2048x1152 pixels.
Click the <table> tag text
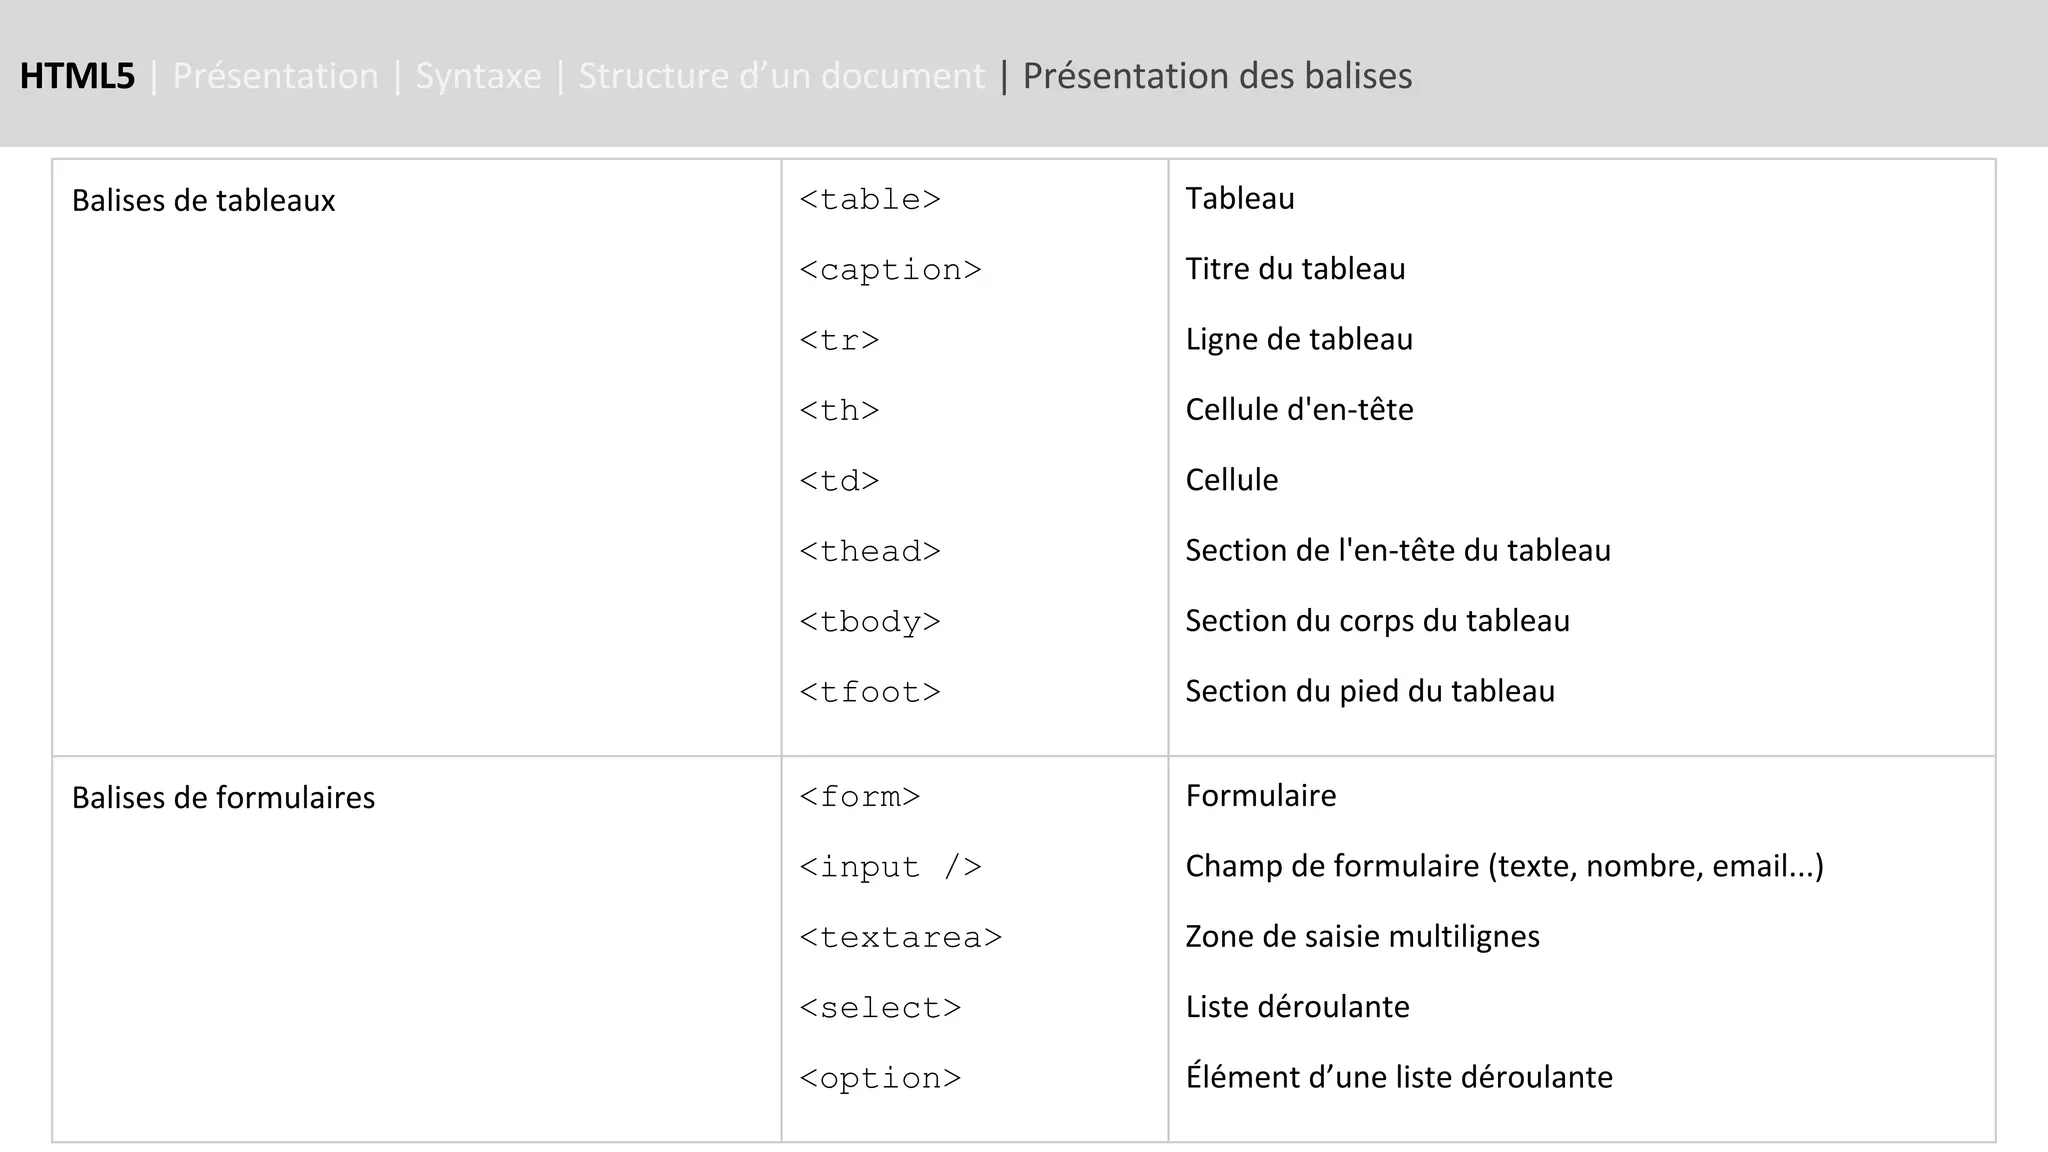[x=870, y=200]
